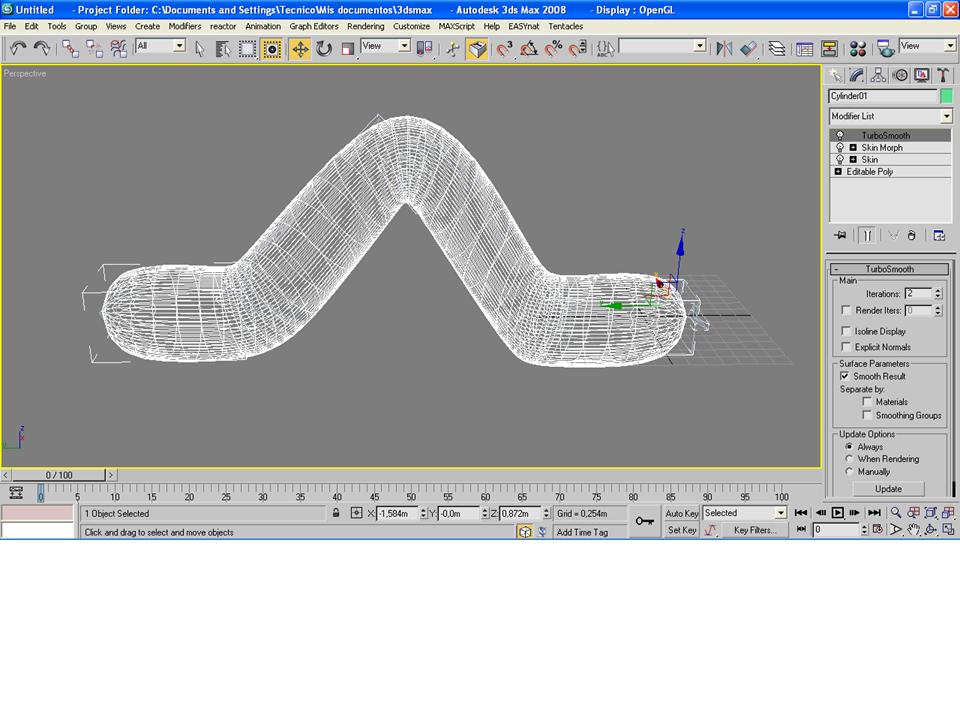Switch to the Hierarchy panel icon
960x720 pixels.
[x=878, y=75]
